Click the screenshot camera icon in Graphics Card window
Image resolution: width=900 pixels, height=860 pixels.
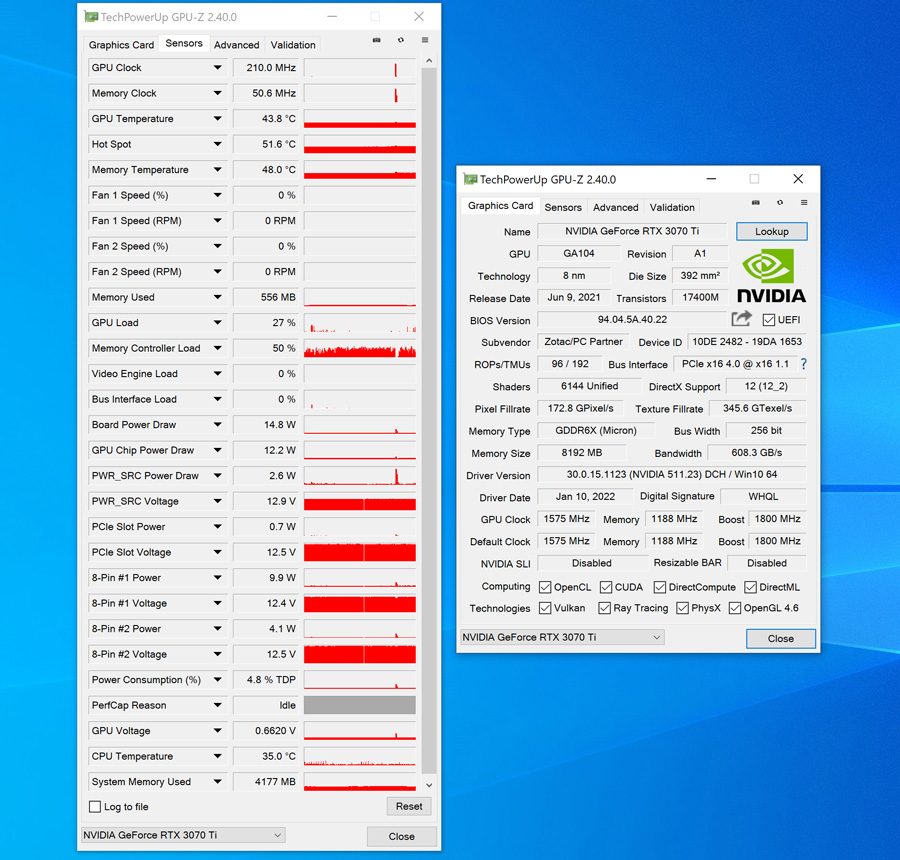pos(755,203)
